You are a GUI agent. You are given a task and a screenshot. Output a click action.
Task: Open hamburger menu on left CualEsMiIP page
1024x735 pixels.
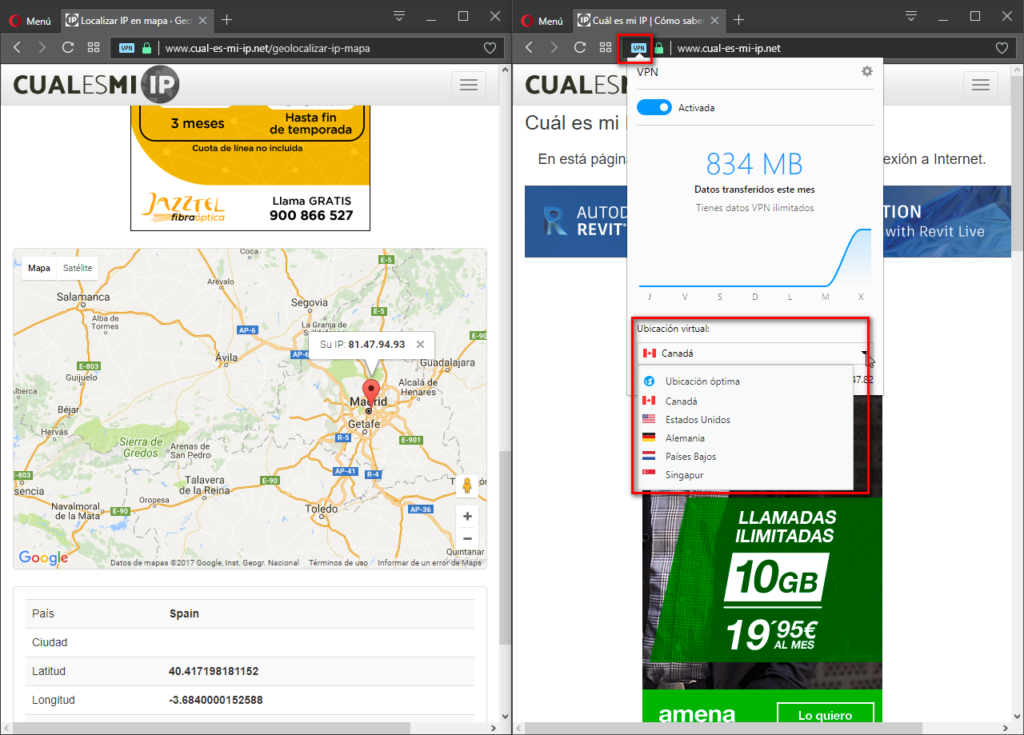[468, 85]
